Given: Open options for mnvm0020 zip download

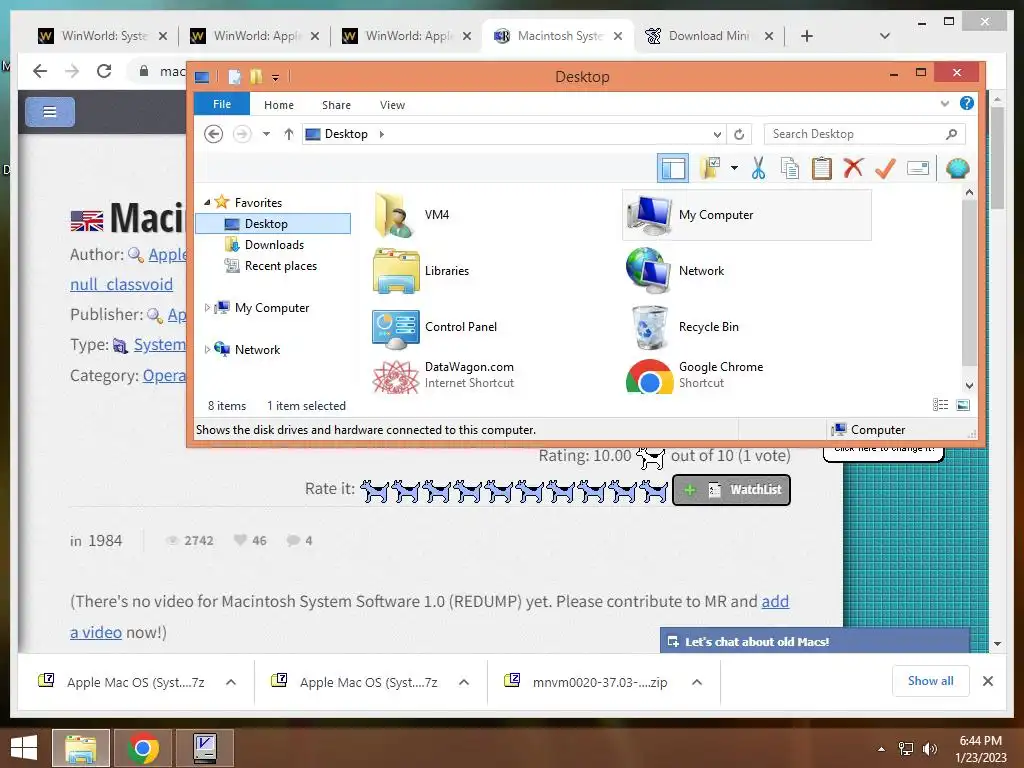Looking at the screenshot, I should coord(697,682).
